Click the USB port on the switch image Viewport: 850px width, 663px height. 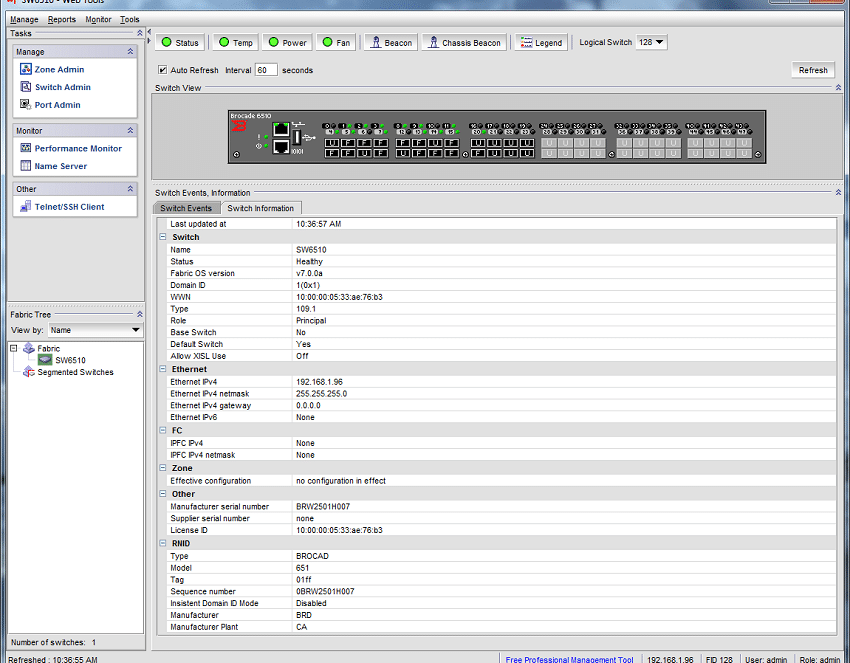pyautogui.click(x=297, y=137)
